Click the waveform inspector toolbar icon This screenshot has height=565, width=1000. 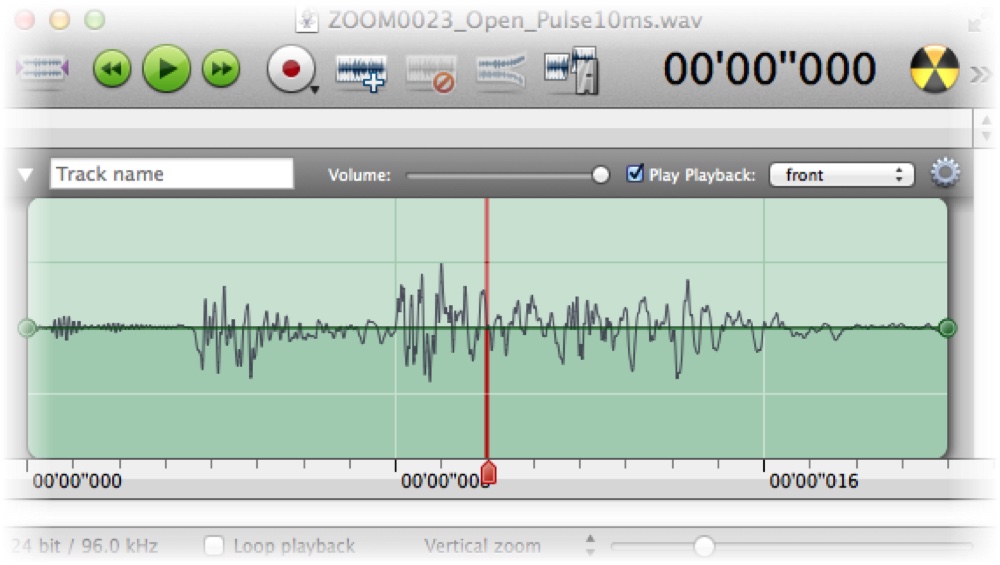571,70
